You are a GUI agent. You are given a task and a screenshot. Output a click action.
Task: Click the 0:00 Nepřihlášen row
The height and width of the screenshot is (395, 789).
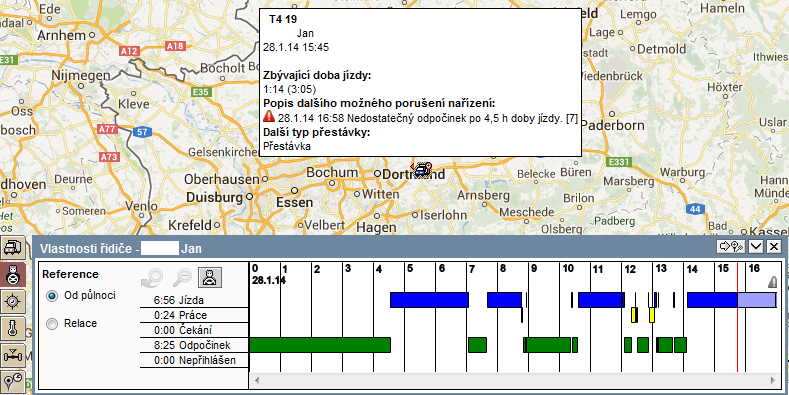pos(194,361)
